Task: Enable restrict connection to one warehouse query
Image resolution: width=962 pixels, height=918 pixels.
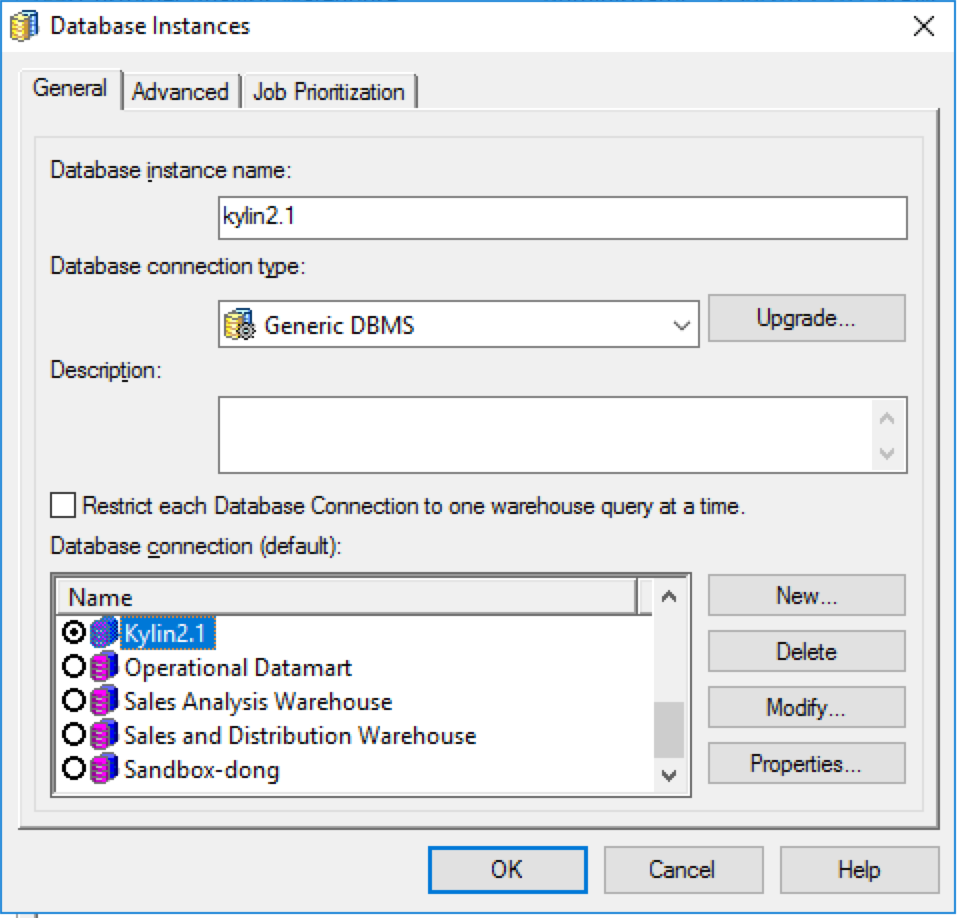Action: coord(63,506)
